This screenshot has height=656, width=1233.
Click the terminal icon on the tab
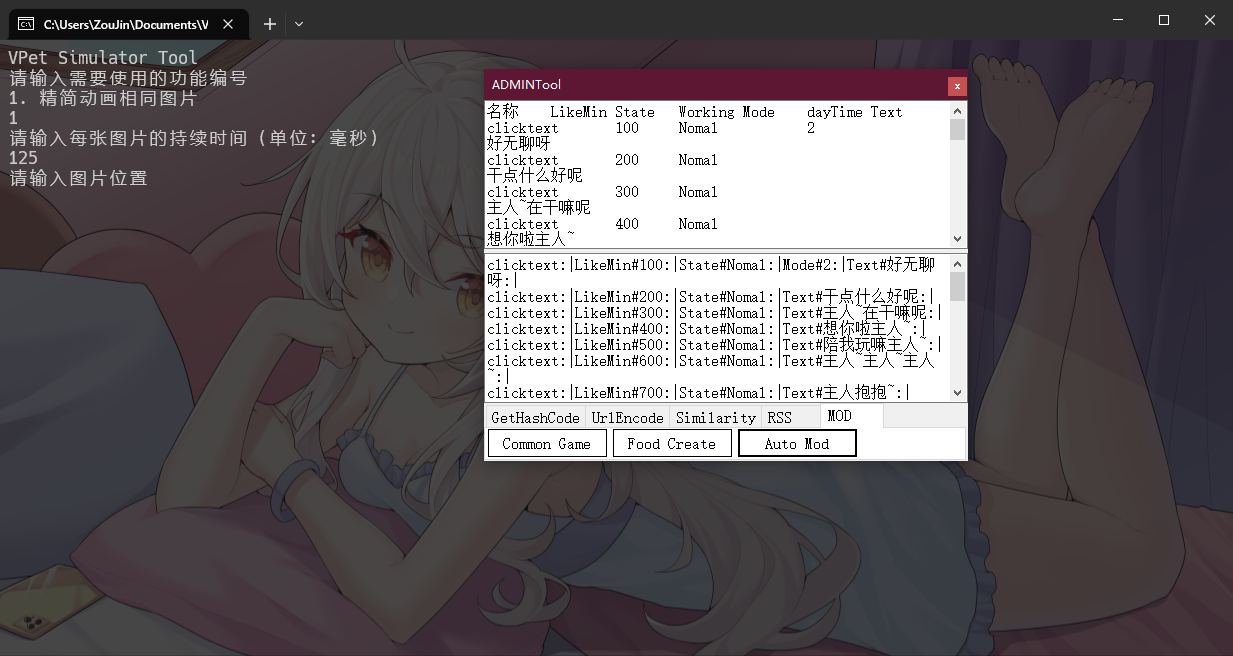click(26, 23)
